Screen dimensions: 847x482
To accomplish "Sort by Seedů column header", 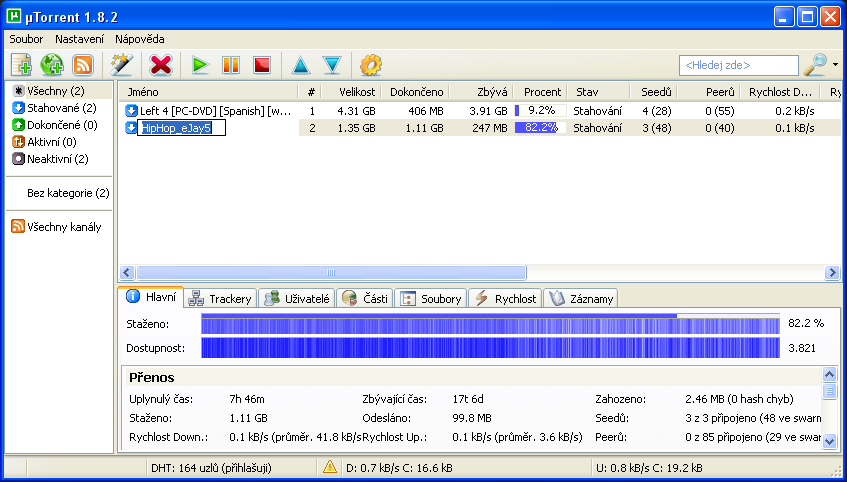I will (654, 92).
